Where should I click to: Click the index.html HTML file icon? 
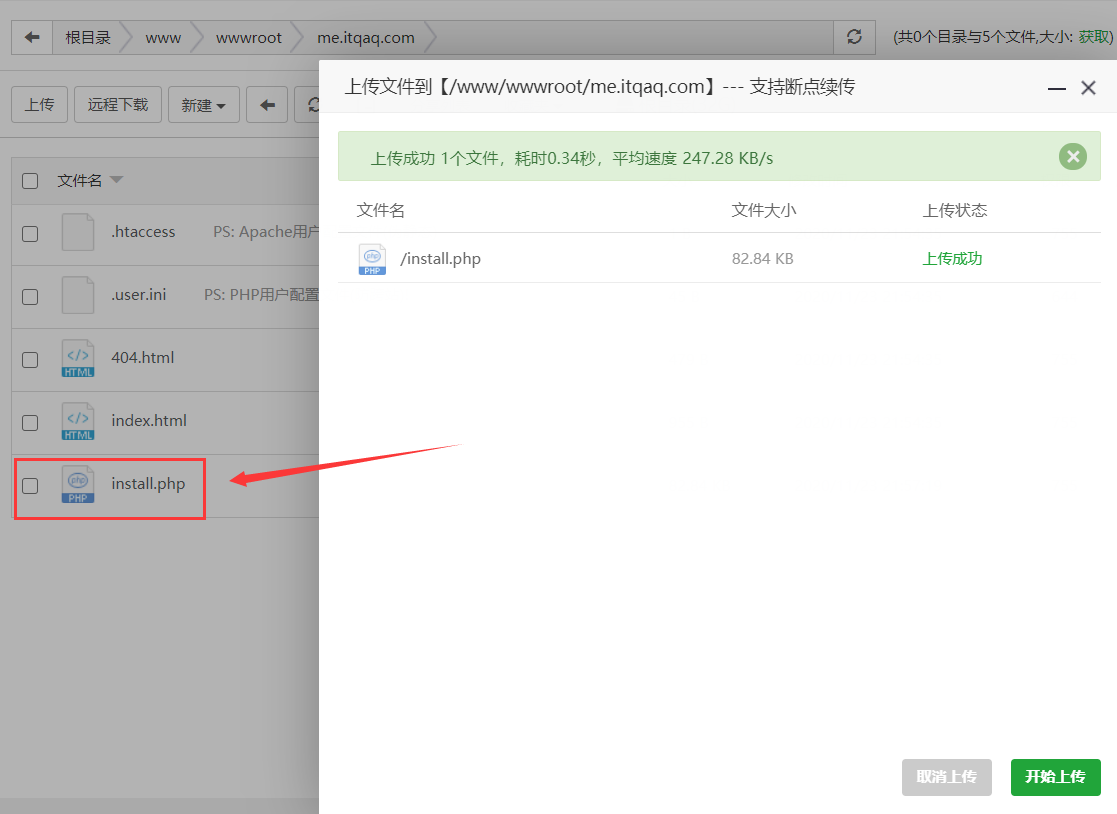point(78,421)
